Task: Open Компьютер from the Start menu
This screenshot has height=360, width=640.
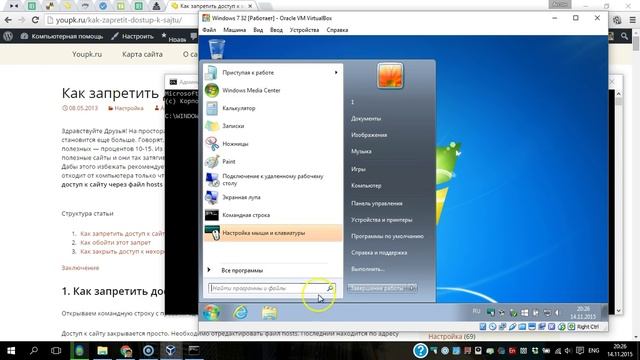Action: (x=366, y=185)
